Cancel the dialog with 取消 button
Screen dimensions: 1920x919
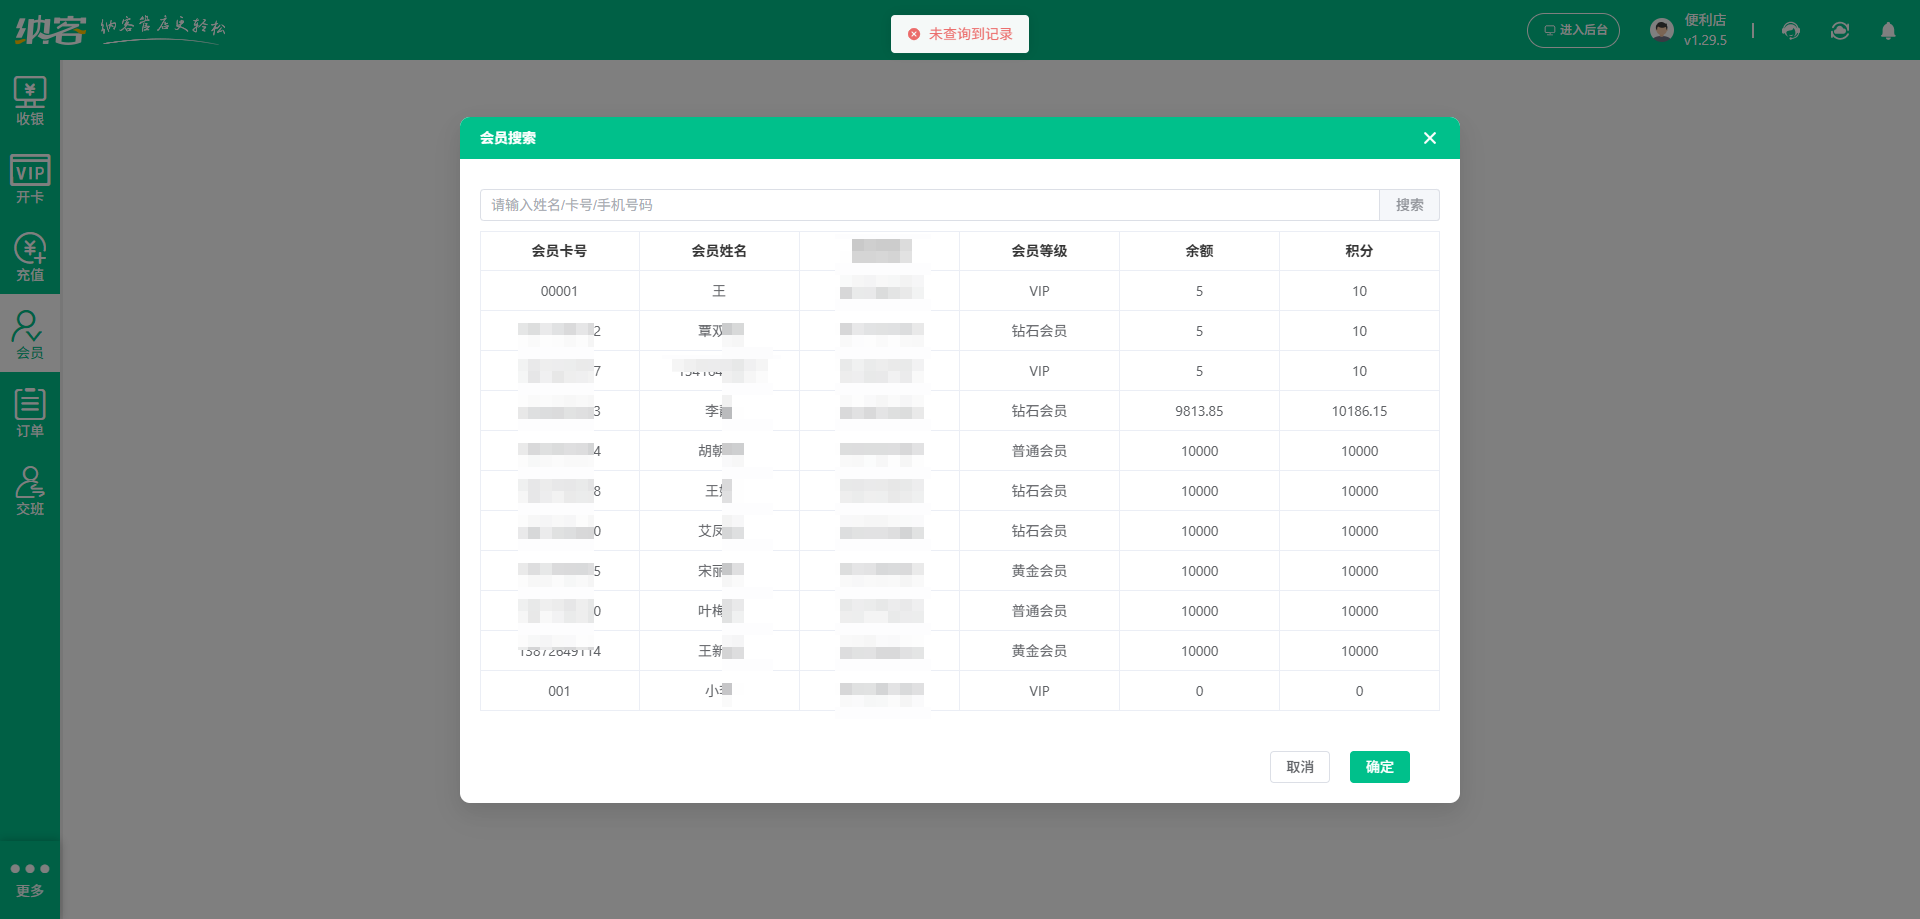click(x=1299, y=767)
